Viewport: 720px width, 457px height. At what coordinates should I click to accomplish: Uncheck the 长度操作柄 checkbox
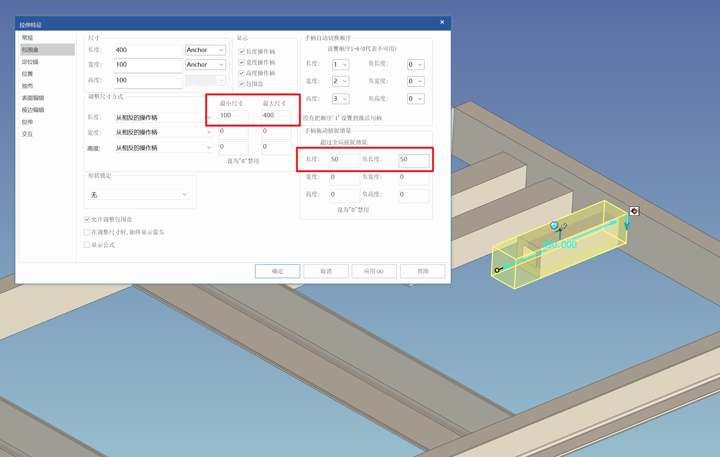tap(241, 51)
